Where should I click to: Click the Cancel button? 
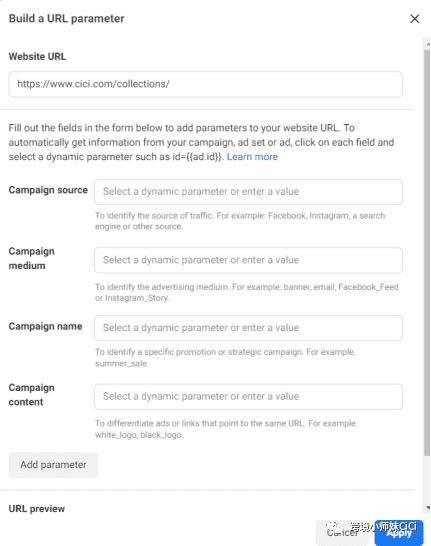(x=343, y=533)
